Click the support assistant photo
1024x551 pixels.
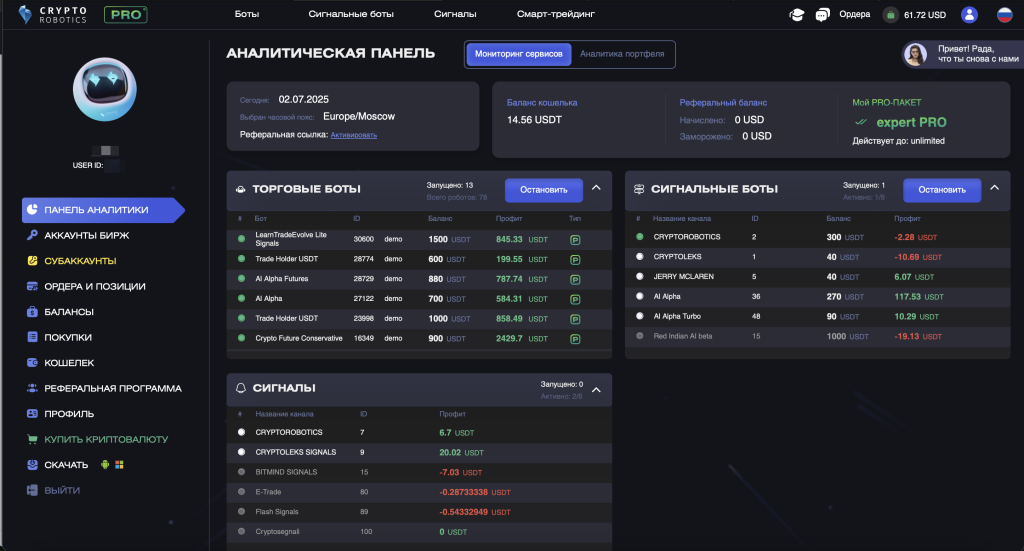[915, 54]
